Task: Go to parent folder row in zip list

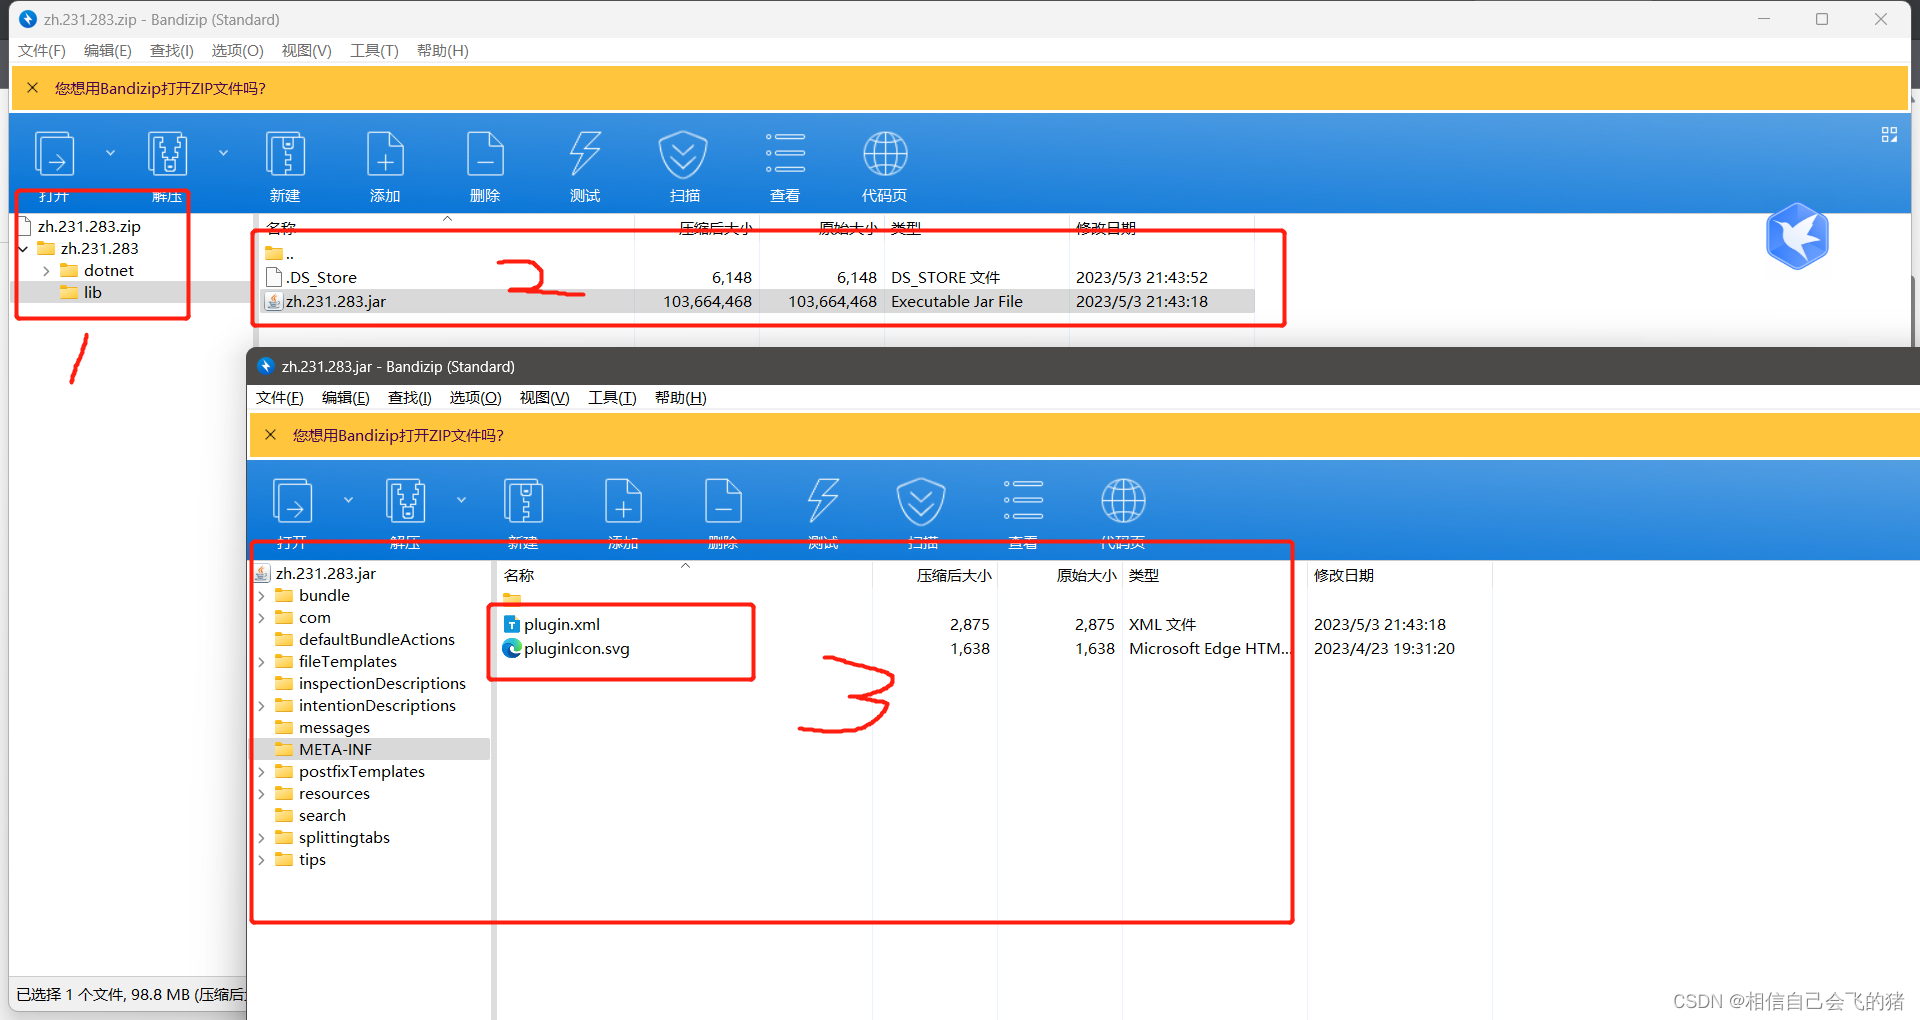Action: pyautogui.click(x=280, y=254)
